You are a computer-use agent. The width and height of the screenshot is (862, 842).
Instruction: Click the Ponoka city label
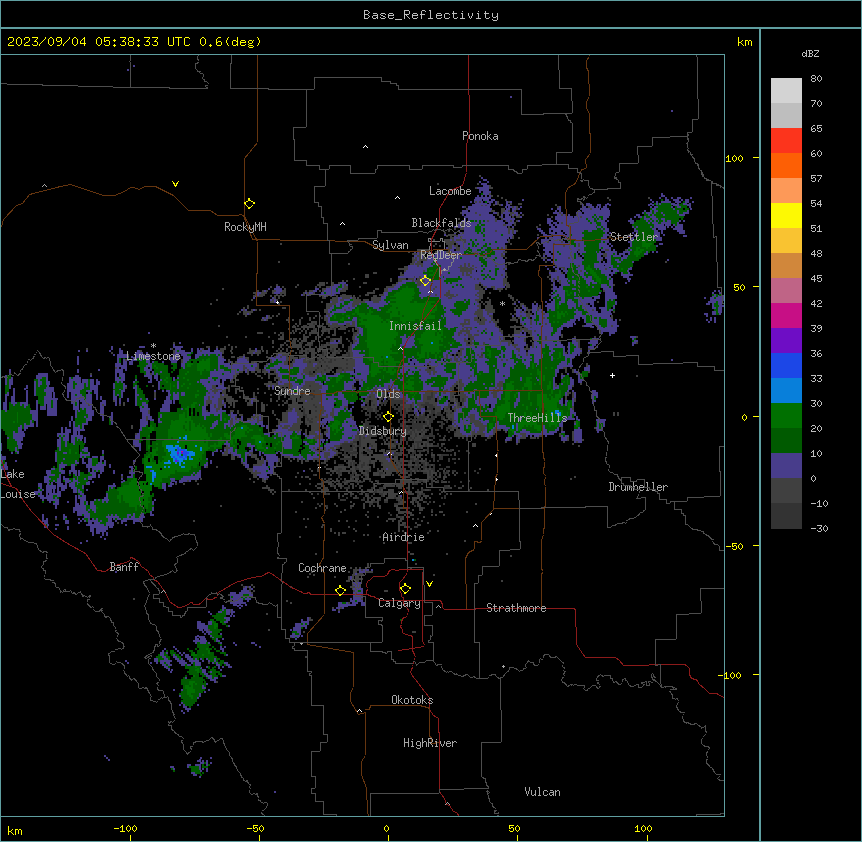[x=480, y=136]
